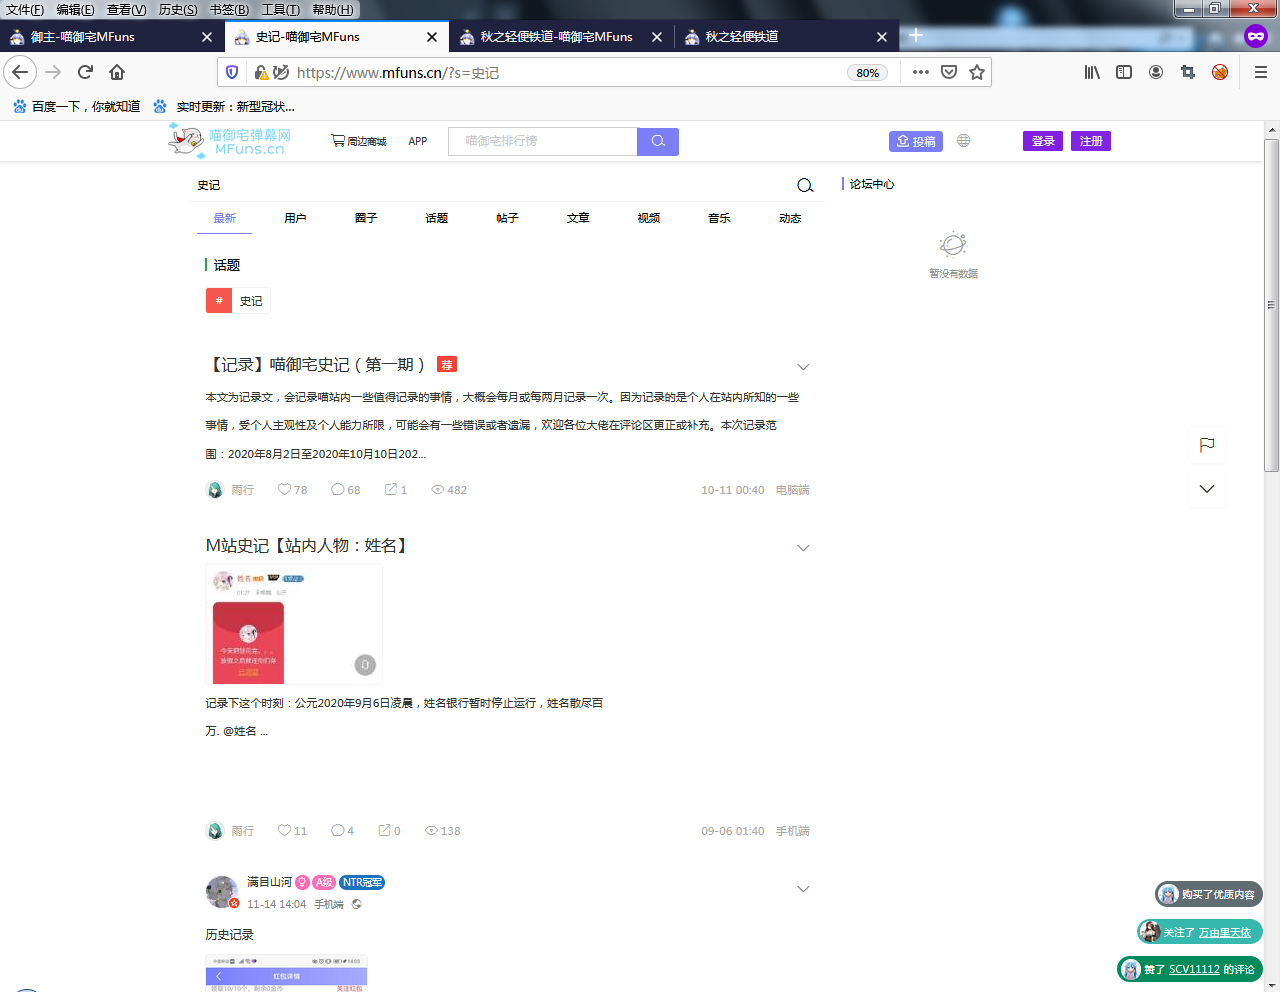The width and height of the screenshot is (1280, 992).
Task: Click the Firefox reload page icon
Action: (x=85, y=72)
